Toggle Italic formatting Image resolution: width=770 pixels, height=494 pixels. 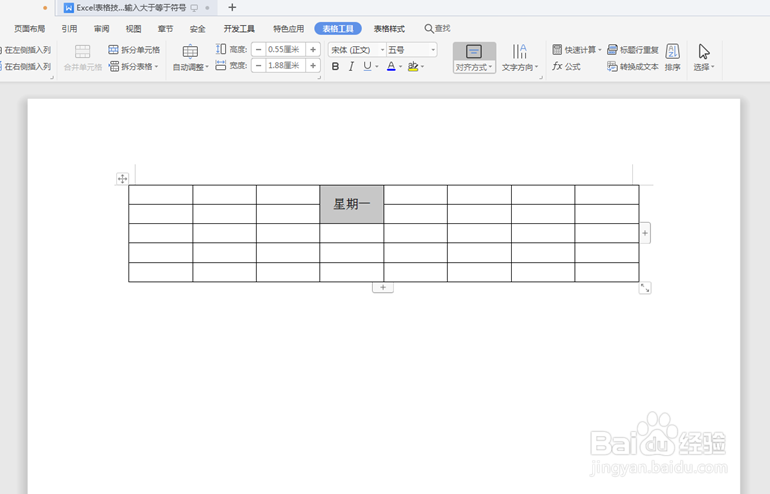[351, 66]
